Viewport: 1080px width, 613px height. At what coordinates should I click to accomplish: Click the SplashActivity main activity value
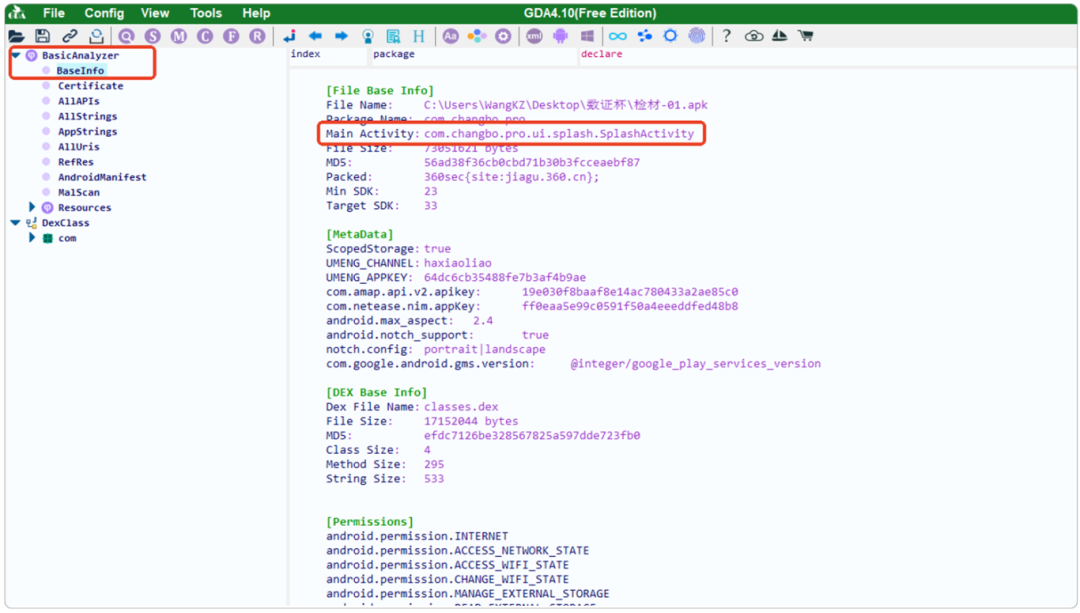tap(559, 134)
